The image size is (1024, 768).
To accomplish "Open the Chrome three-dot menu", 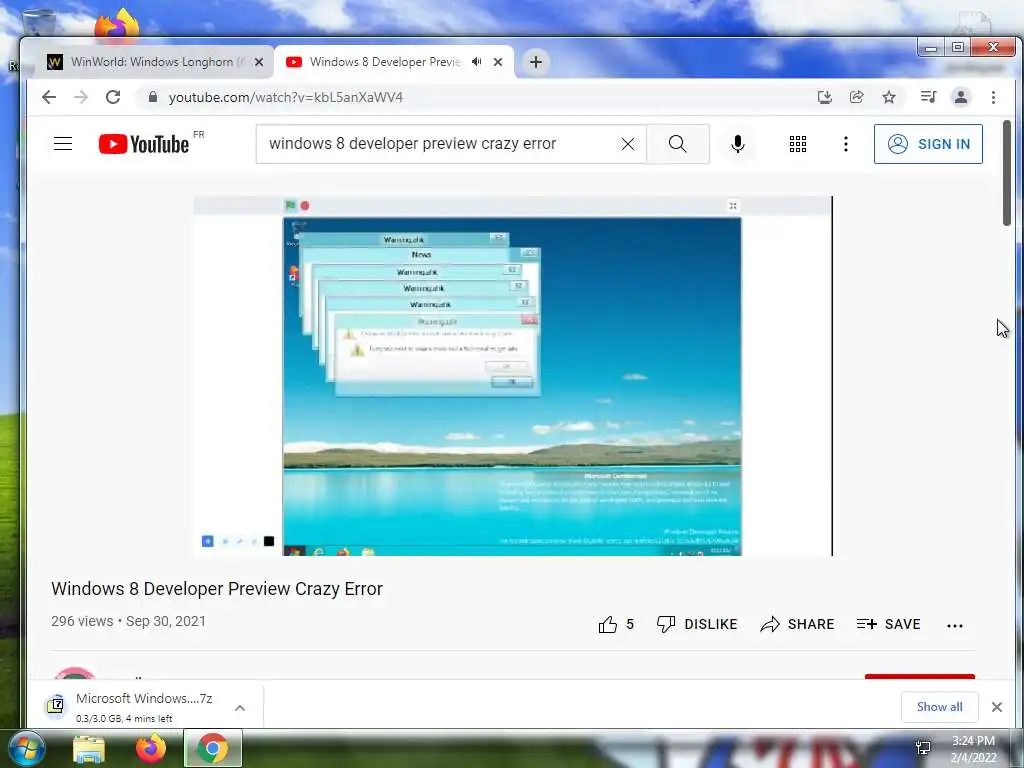I will coord(993,97).
